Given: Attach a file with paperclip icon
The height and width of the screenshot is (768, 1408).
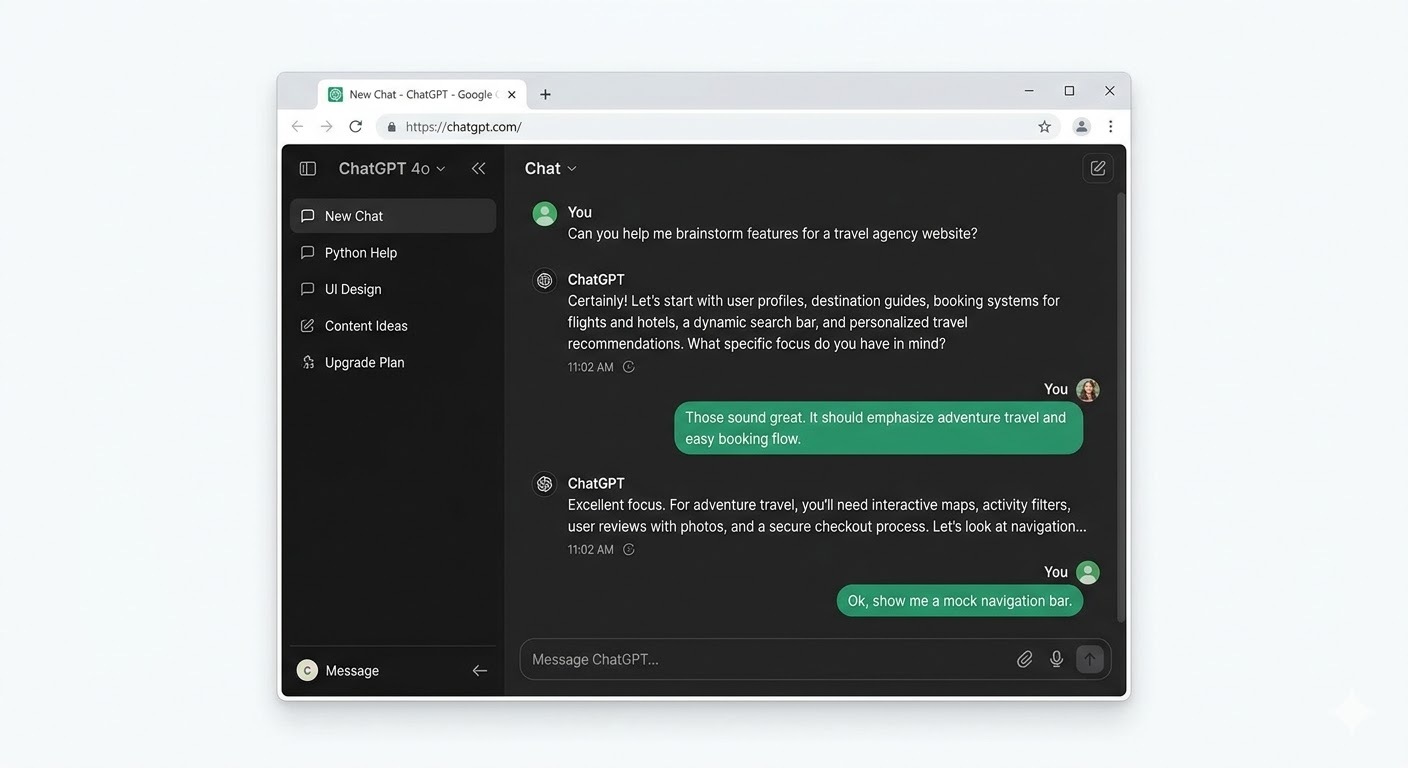Looking at the screenshot, I should point(1025,659).
